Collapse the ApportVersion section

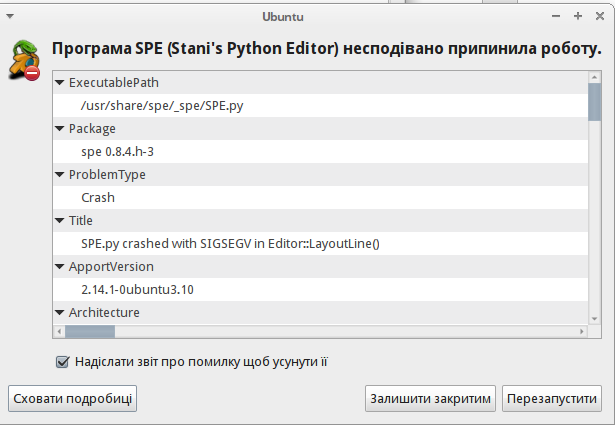[x=60, y=267]
